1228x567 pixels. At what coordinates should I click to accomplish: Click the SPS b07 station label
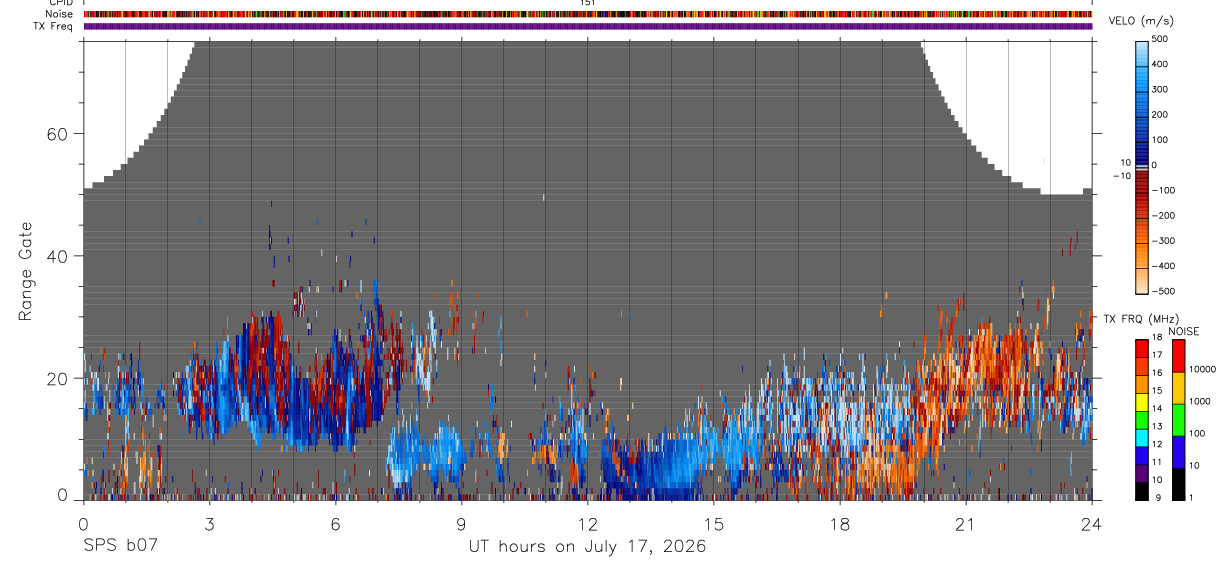coord(120,546)
